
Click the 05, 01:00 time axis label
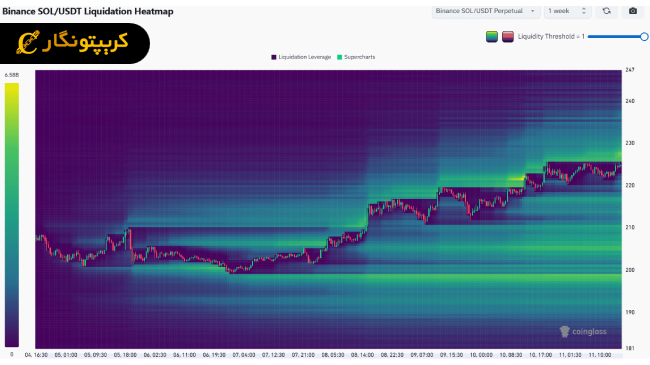pyautogui.click(x=66, y=355)
